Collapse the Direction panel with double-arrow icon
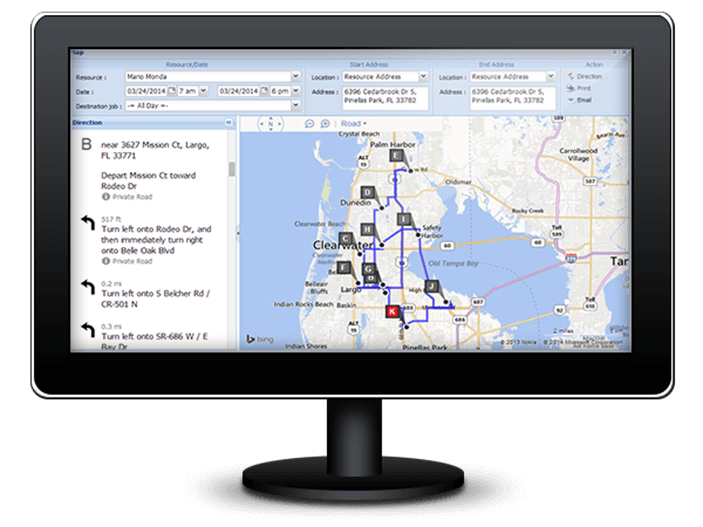Image resolution: width=703 pixels, height=527 pixels. tap(229, 122)
